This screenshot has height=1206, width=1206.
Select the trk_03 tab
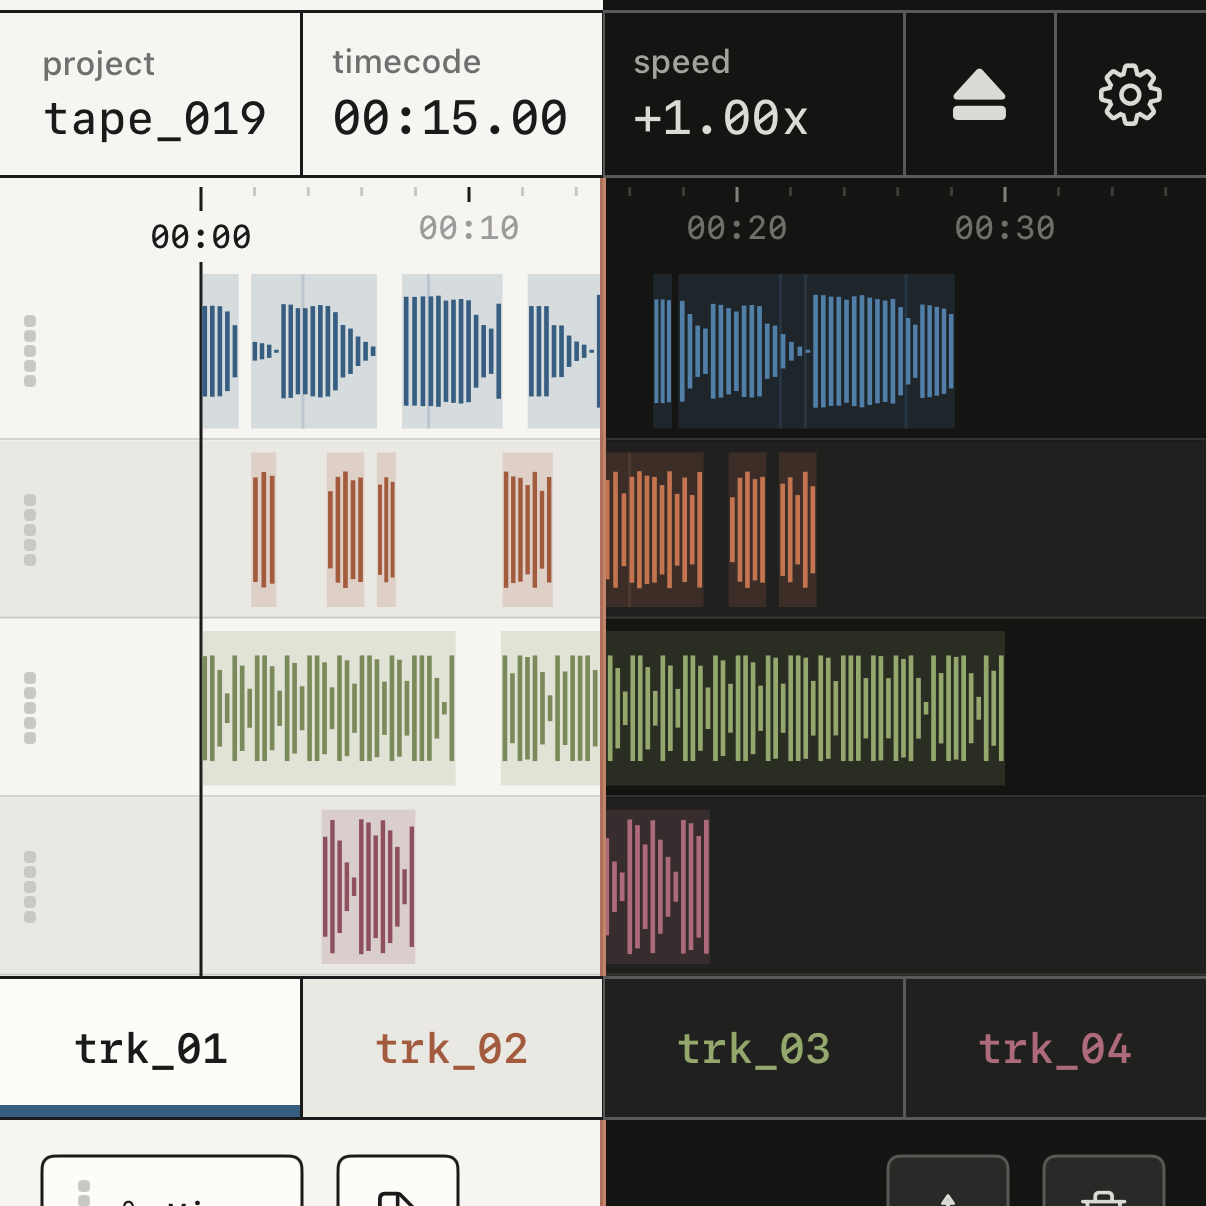(x=754, y=1048)
